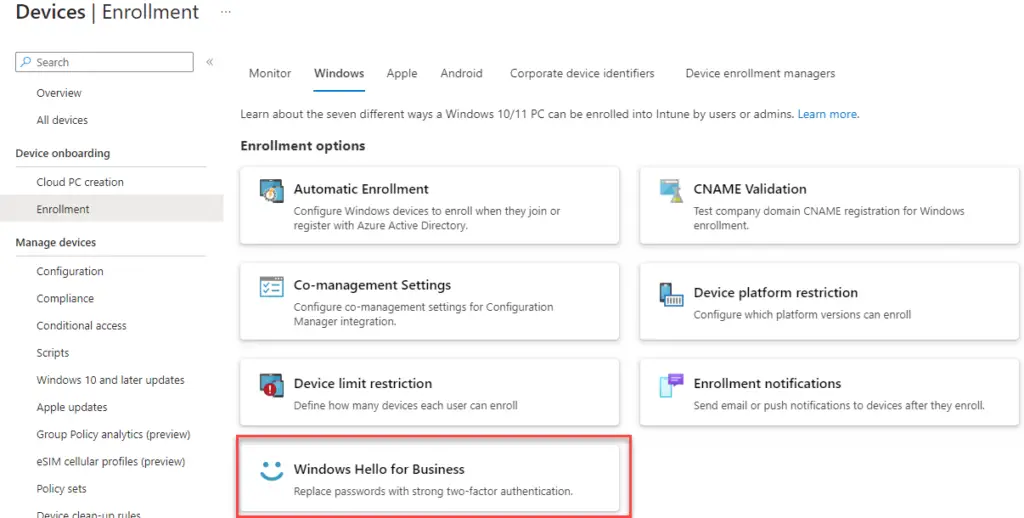Open Device enrollment managers tab
The height and width of the screenshot is (518, 1024).
pyautogui.click(x=760, y=73)
